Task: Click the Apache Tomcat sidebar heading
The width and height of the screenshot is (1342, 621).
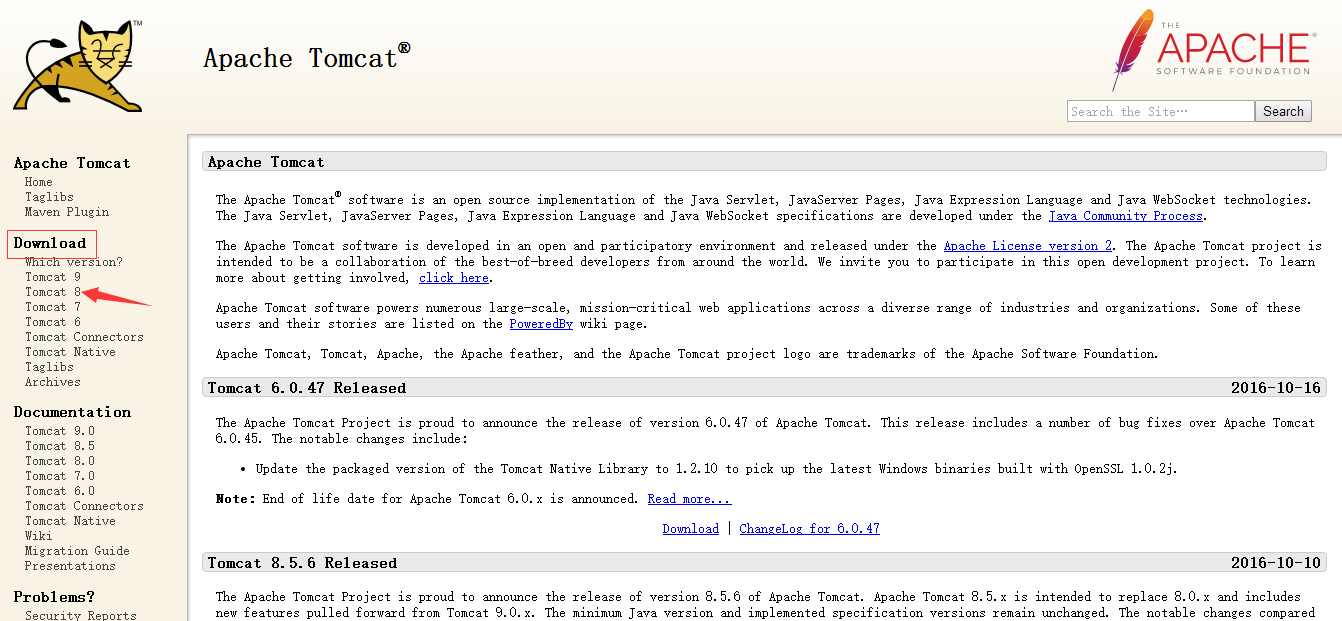Action: [x=72, y=163]
